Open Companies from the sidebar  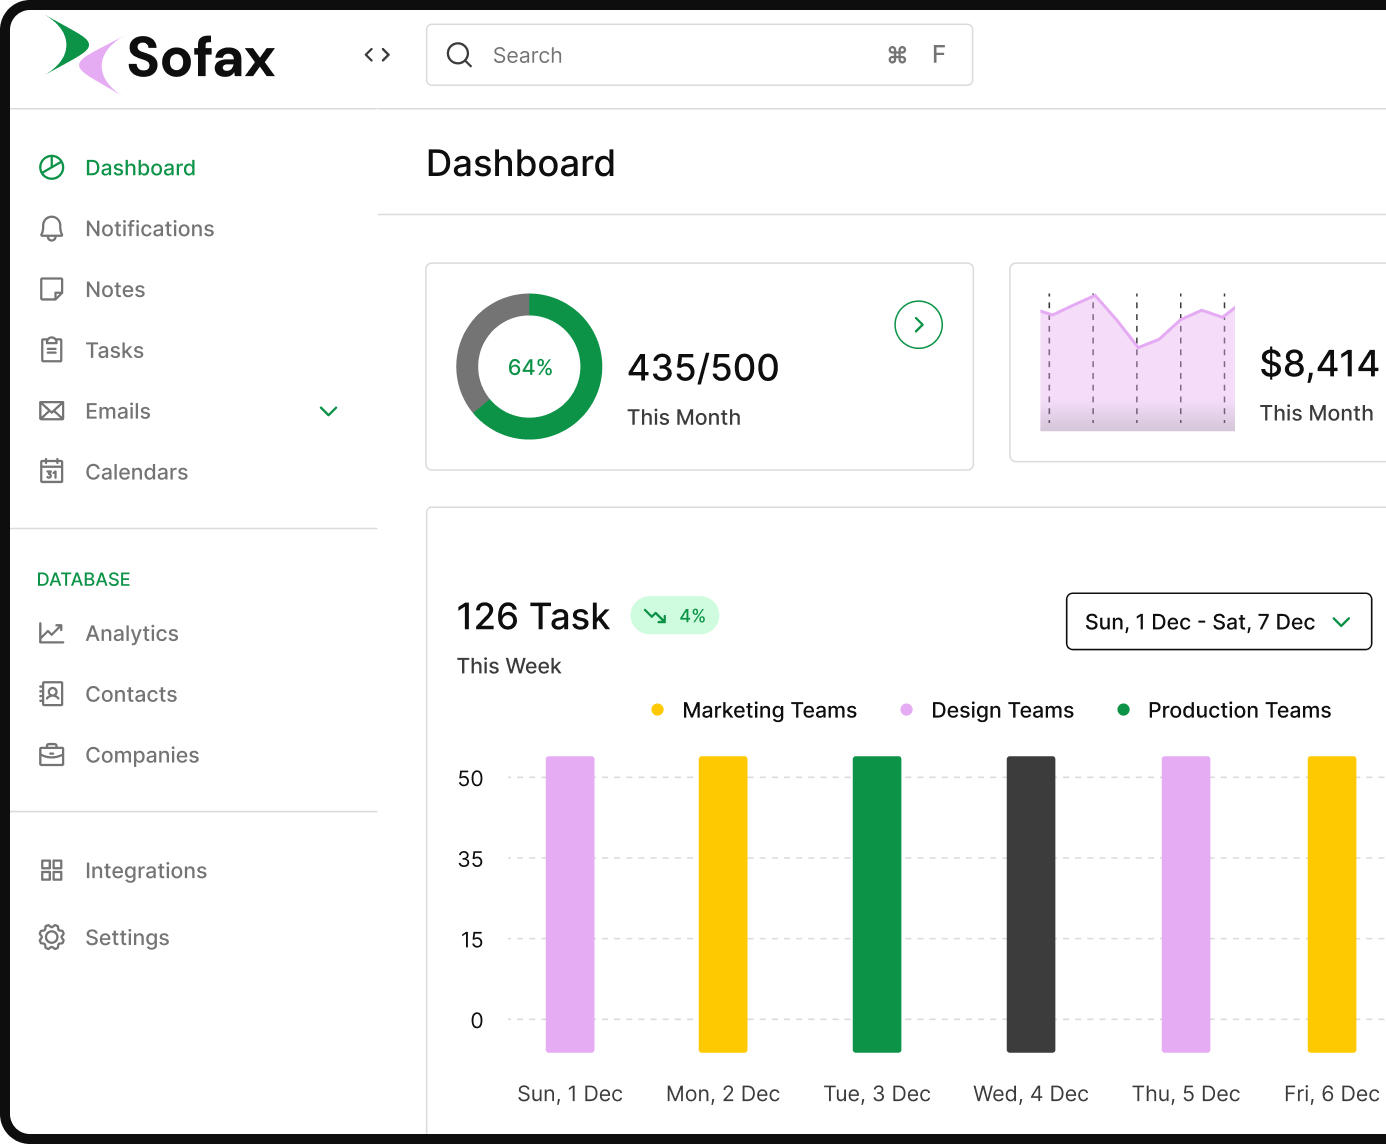141,755
